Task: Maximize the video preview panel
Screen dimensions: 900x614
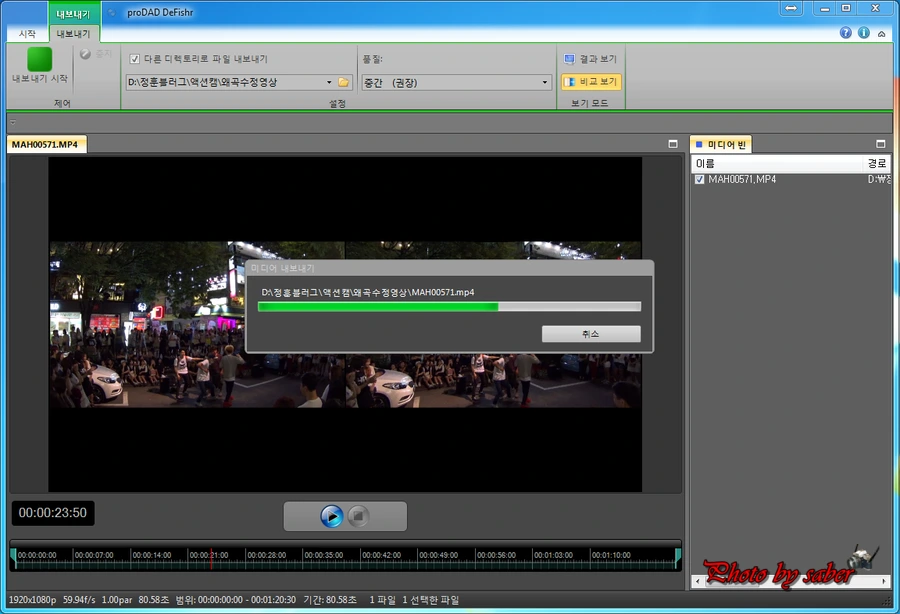Action: (673, 144)
